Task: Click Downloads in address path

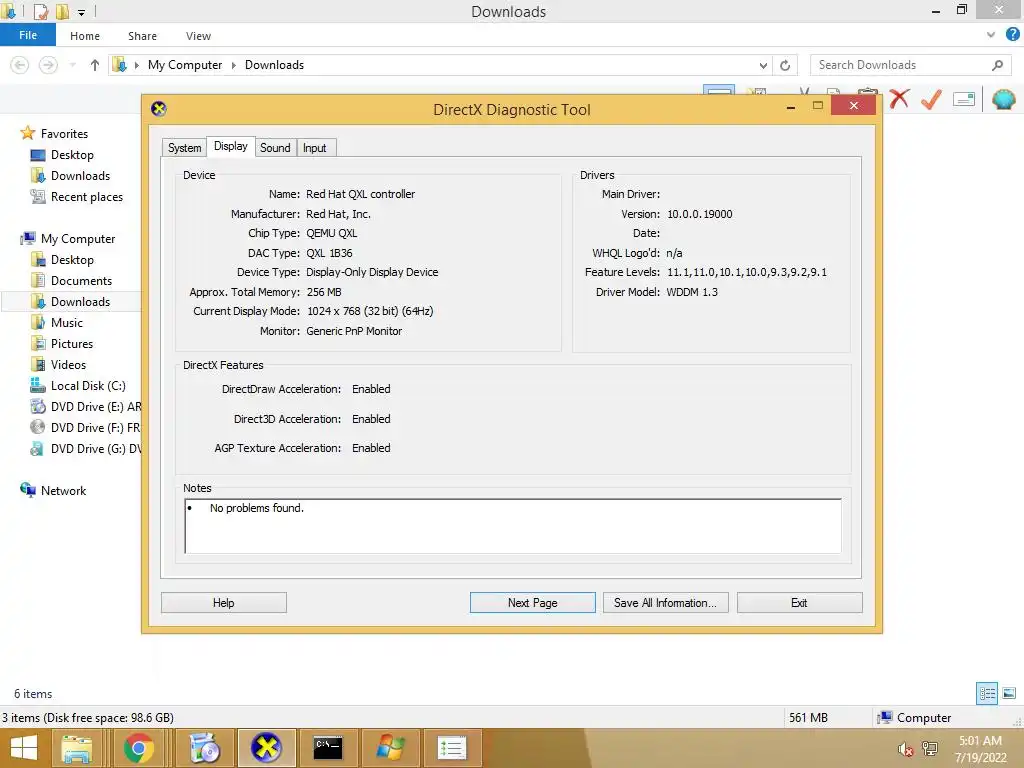Action: pyautogui.click(x=274, y=65)
